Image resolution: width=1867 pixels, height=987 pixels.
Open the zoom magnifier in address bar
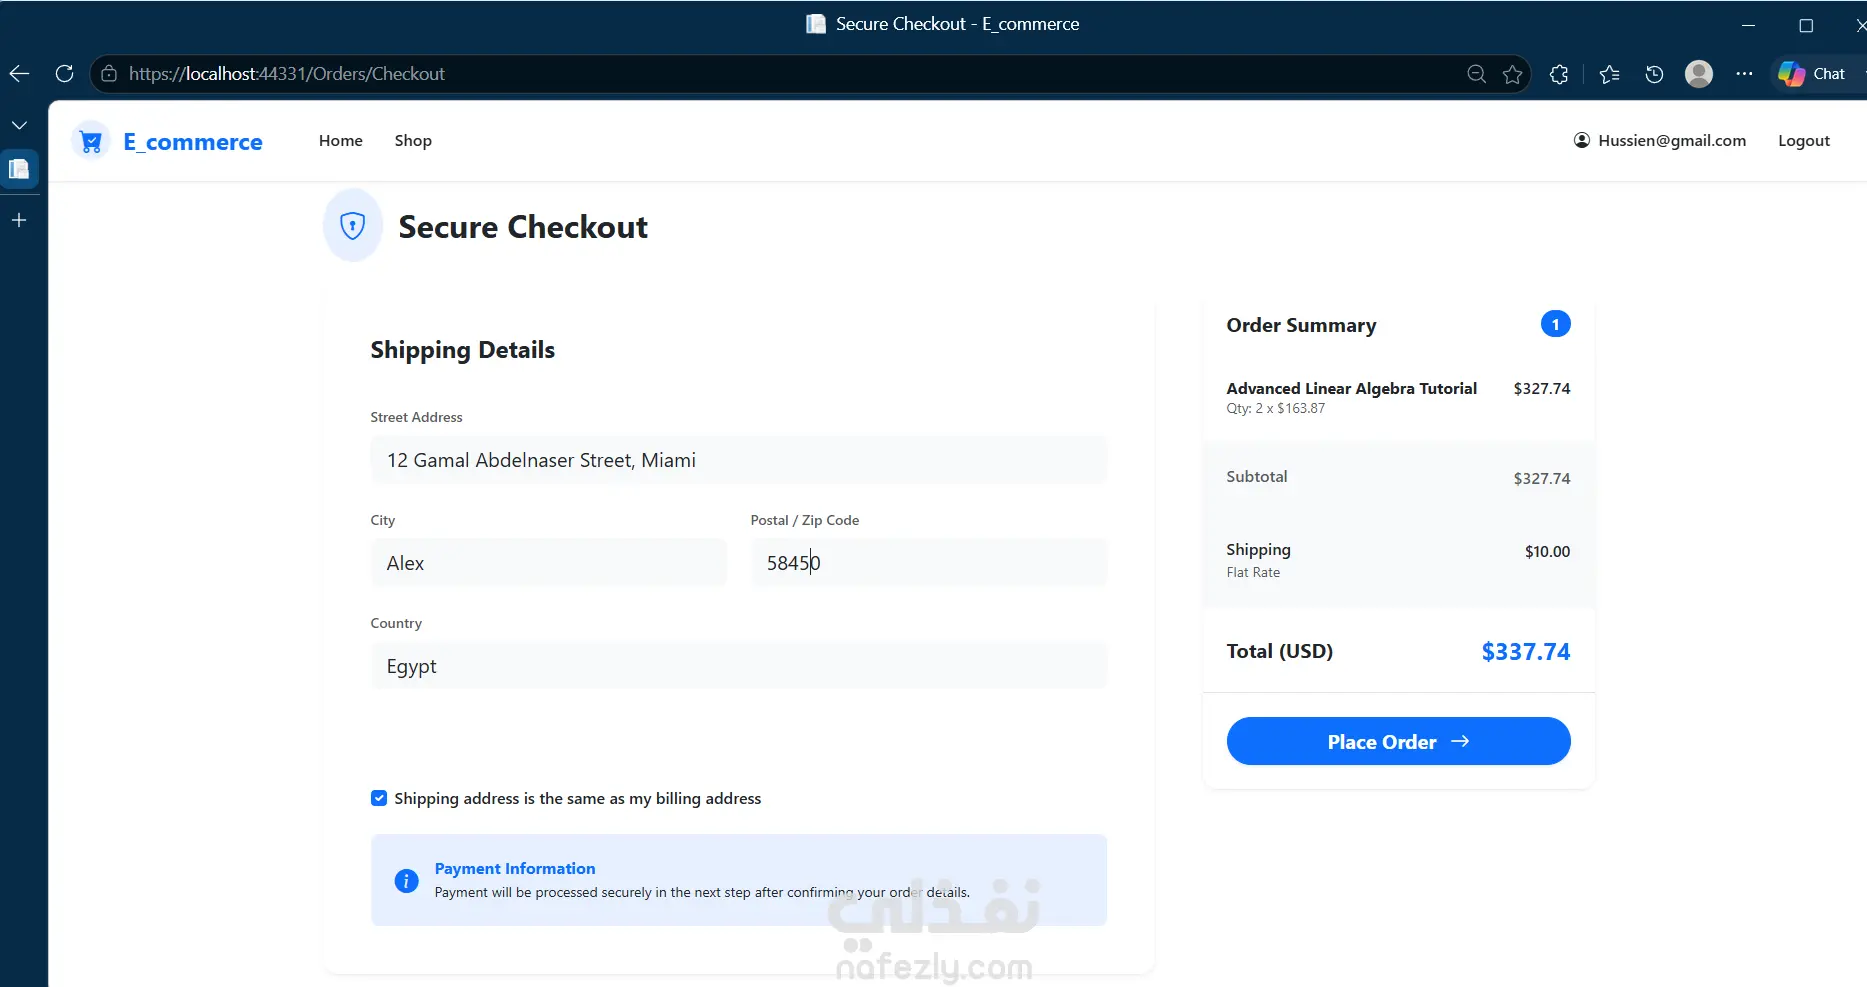point(1476,74)
